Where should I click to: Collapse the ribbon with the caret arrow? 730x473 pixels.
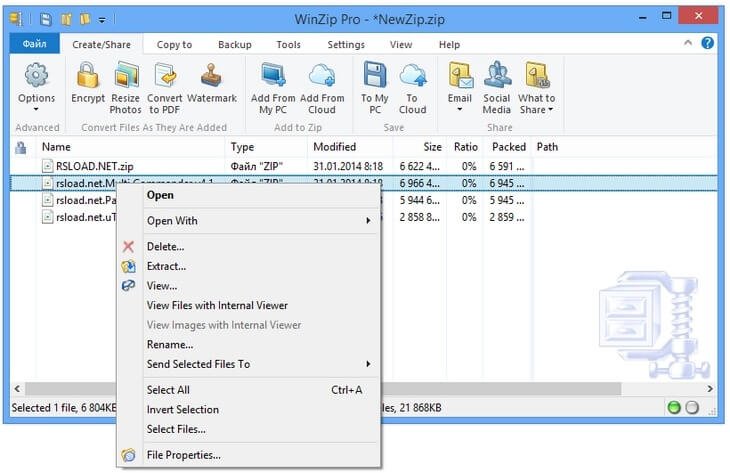click(688, 43)
